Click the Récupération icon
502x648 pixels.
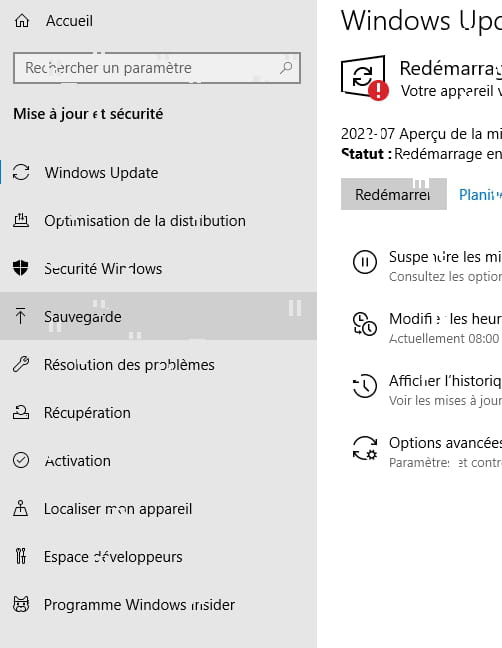(x=21, y=412)
